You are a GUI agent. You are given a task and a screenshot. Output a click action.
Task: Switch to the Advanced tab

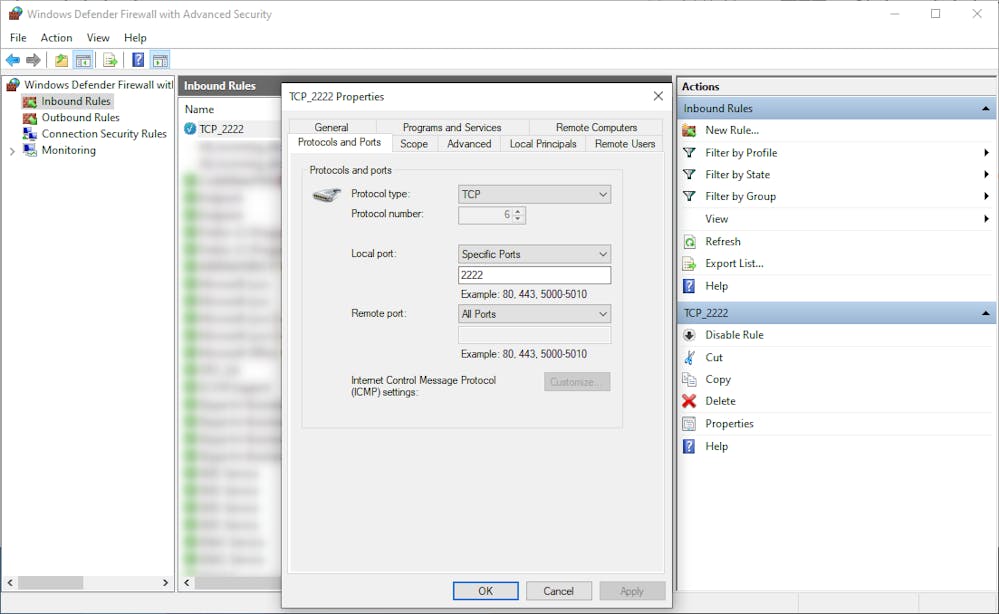469,144
